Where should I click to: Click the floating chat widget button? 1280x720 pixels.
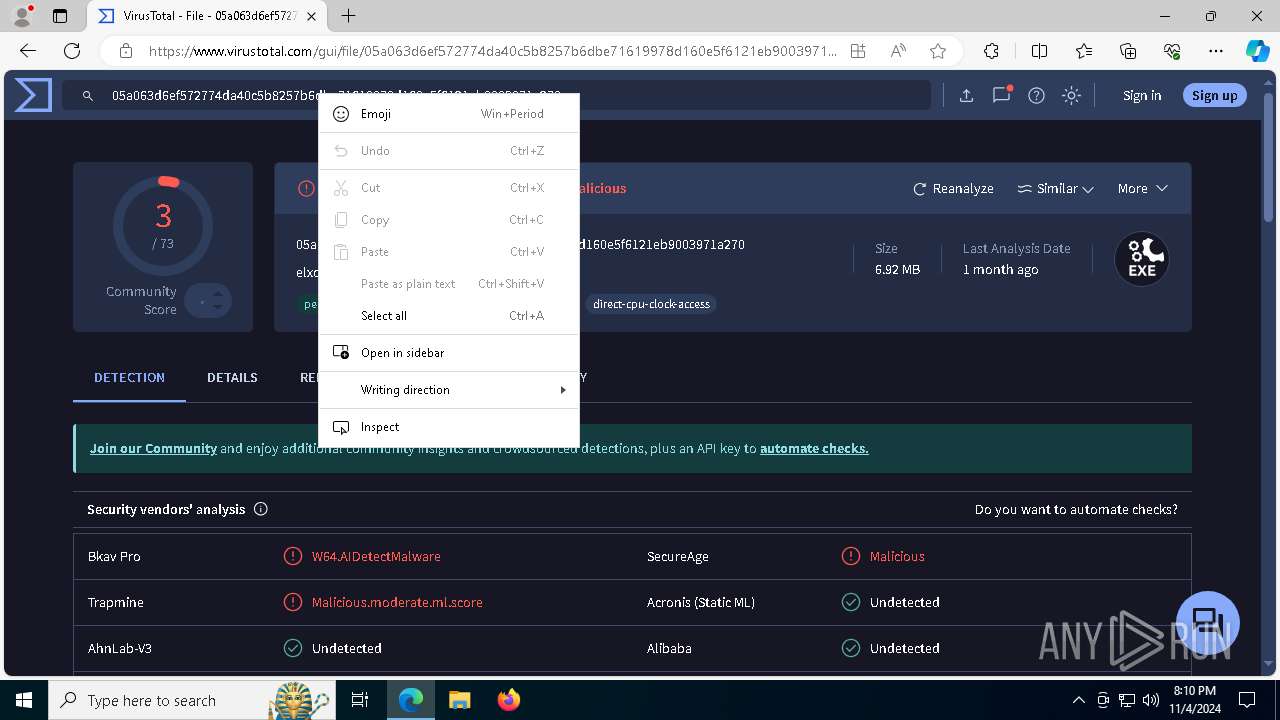pos(1208,622)
